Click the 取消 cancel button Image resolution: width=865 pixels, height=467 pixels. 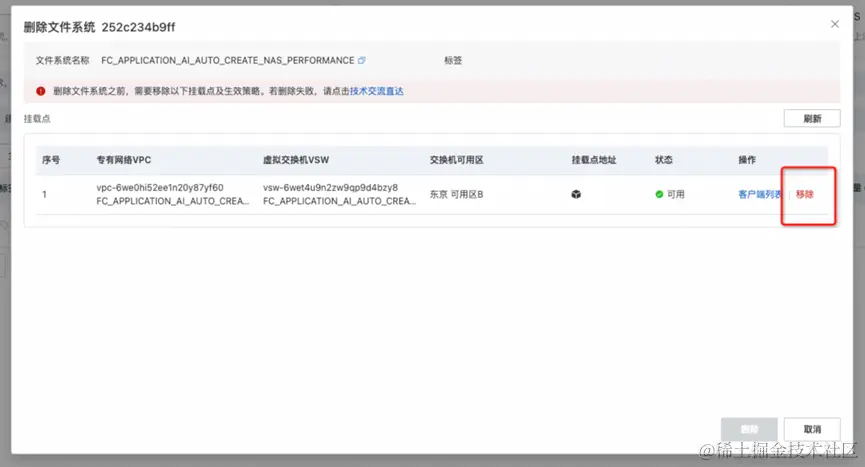pyautogui.click(x=812, y=429)
